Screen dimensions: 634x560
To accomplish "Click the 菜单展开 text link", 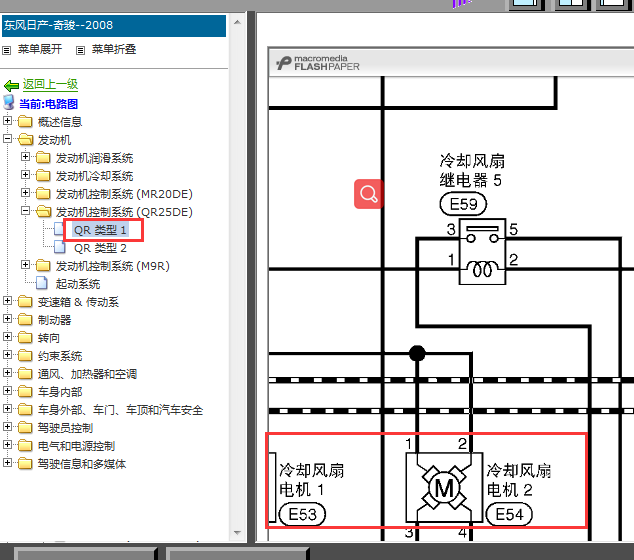I will [x=40, y=49].
